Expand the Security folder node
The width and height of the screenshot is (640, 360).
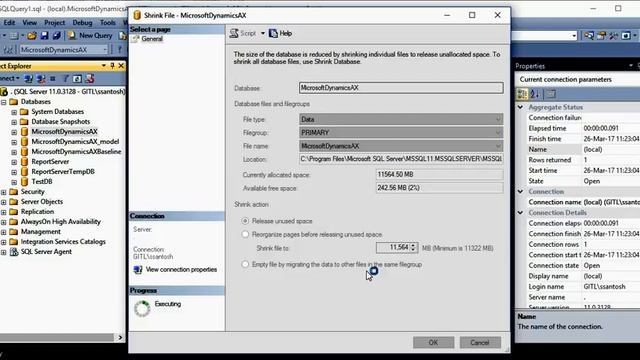(4, 192)
